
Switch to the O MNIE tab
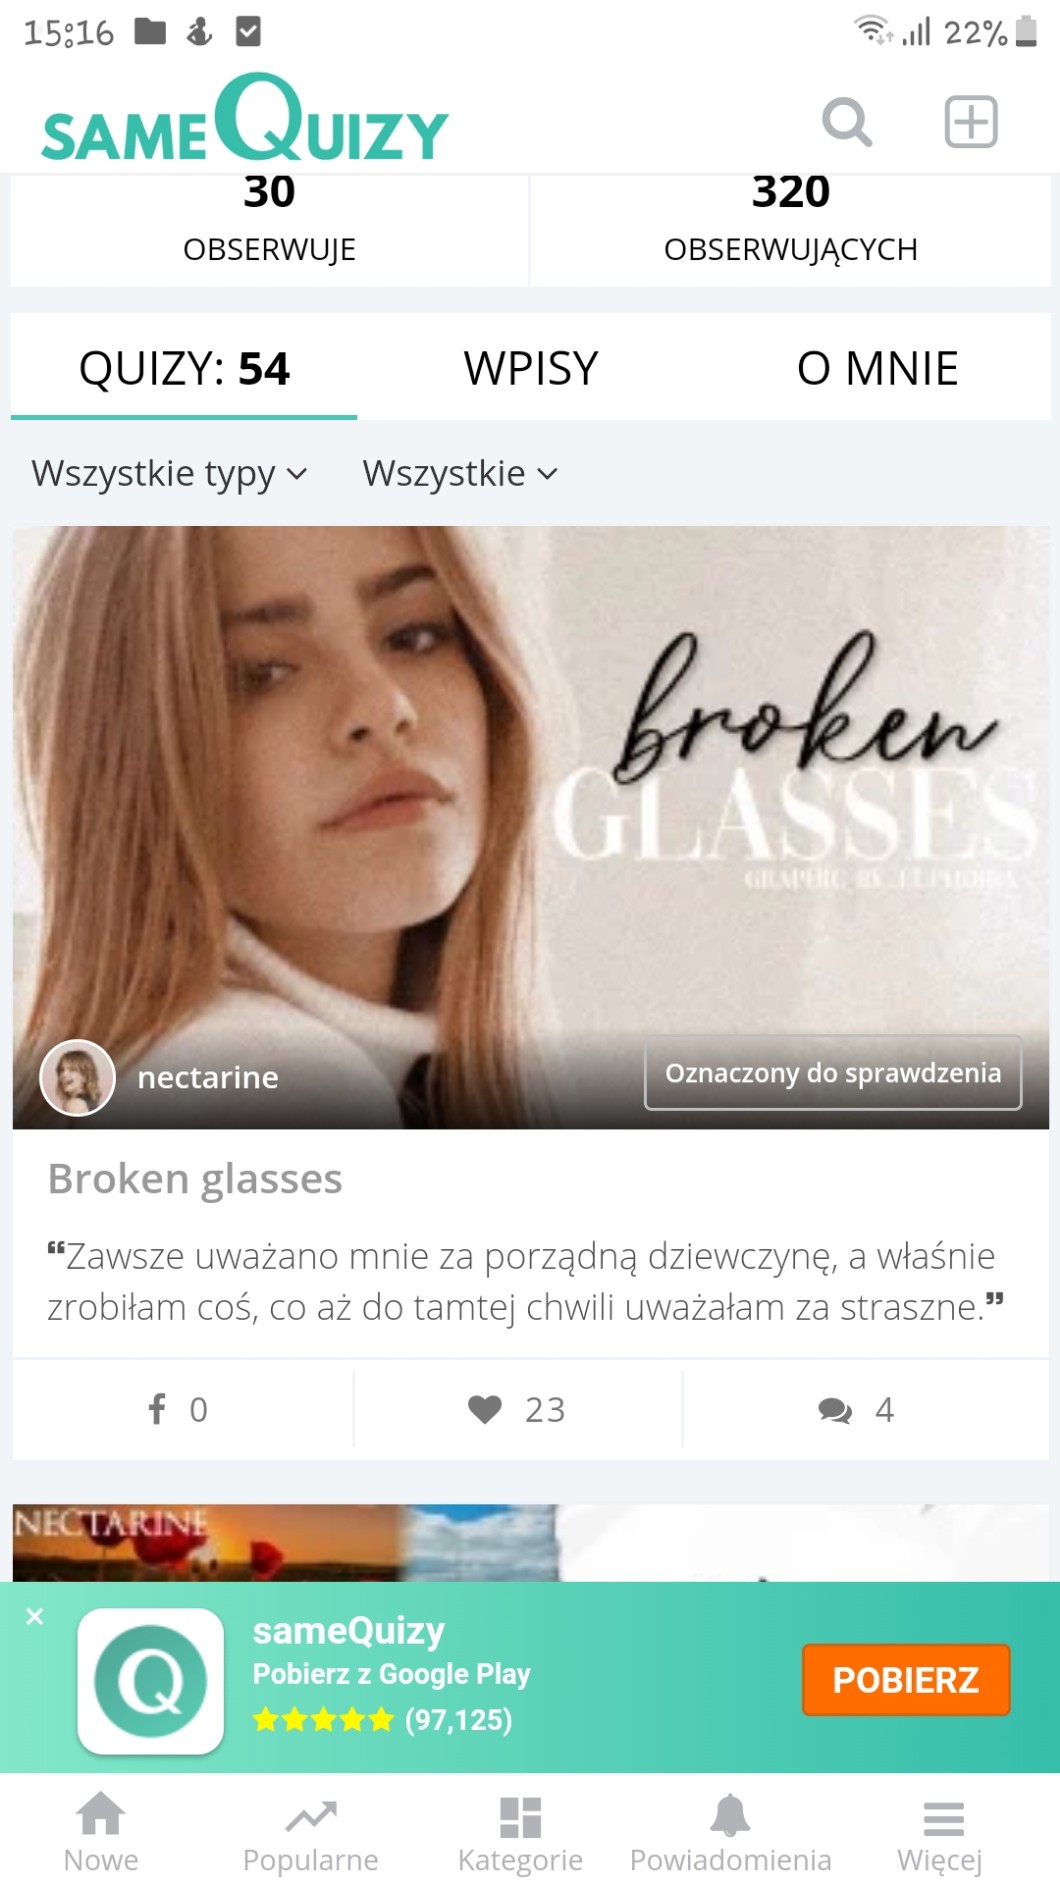pyautogui.click(x=877, y=368)
